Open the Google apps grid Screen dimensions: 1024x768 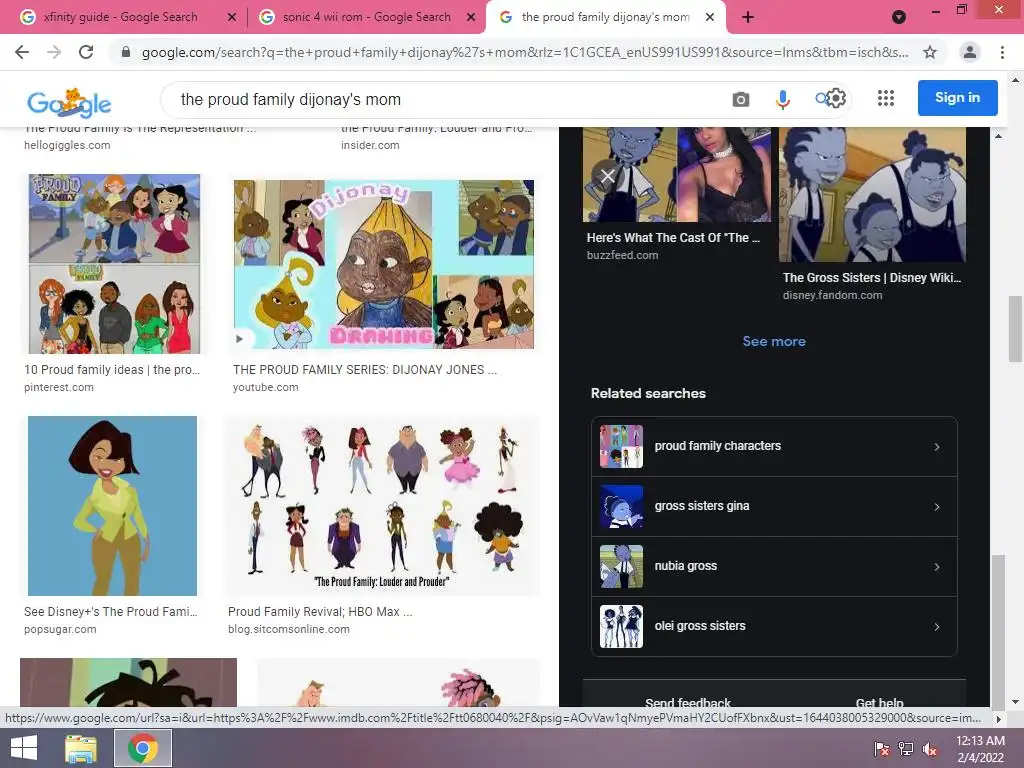pyautogui.click(x=886, y=98)
